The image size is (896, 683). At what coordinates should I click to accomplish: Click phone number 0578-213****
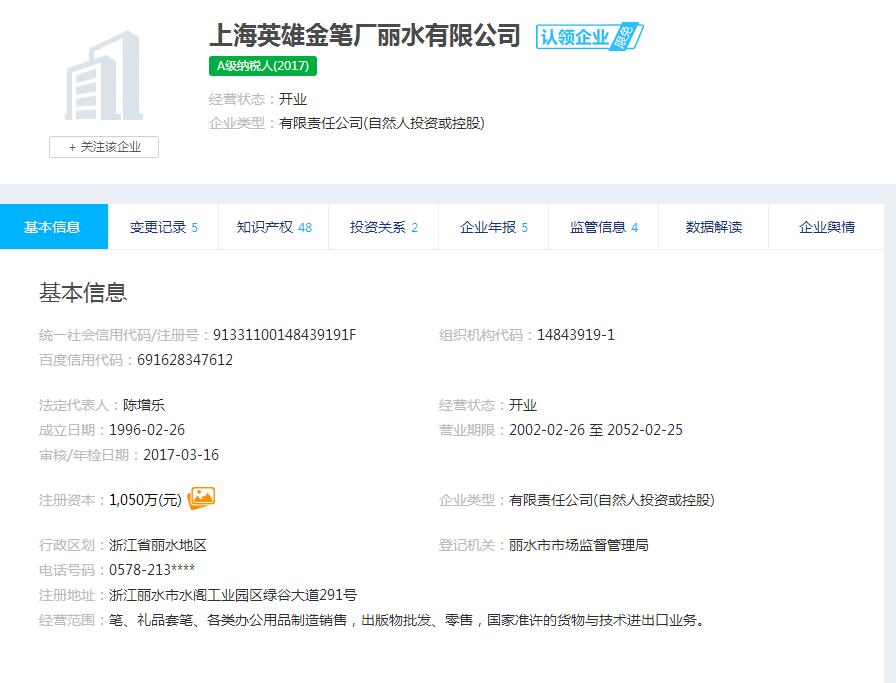coord(152,570)
